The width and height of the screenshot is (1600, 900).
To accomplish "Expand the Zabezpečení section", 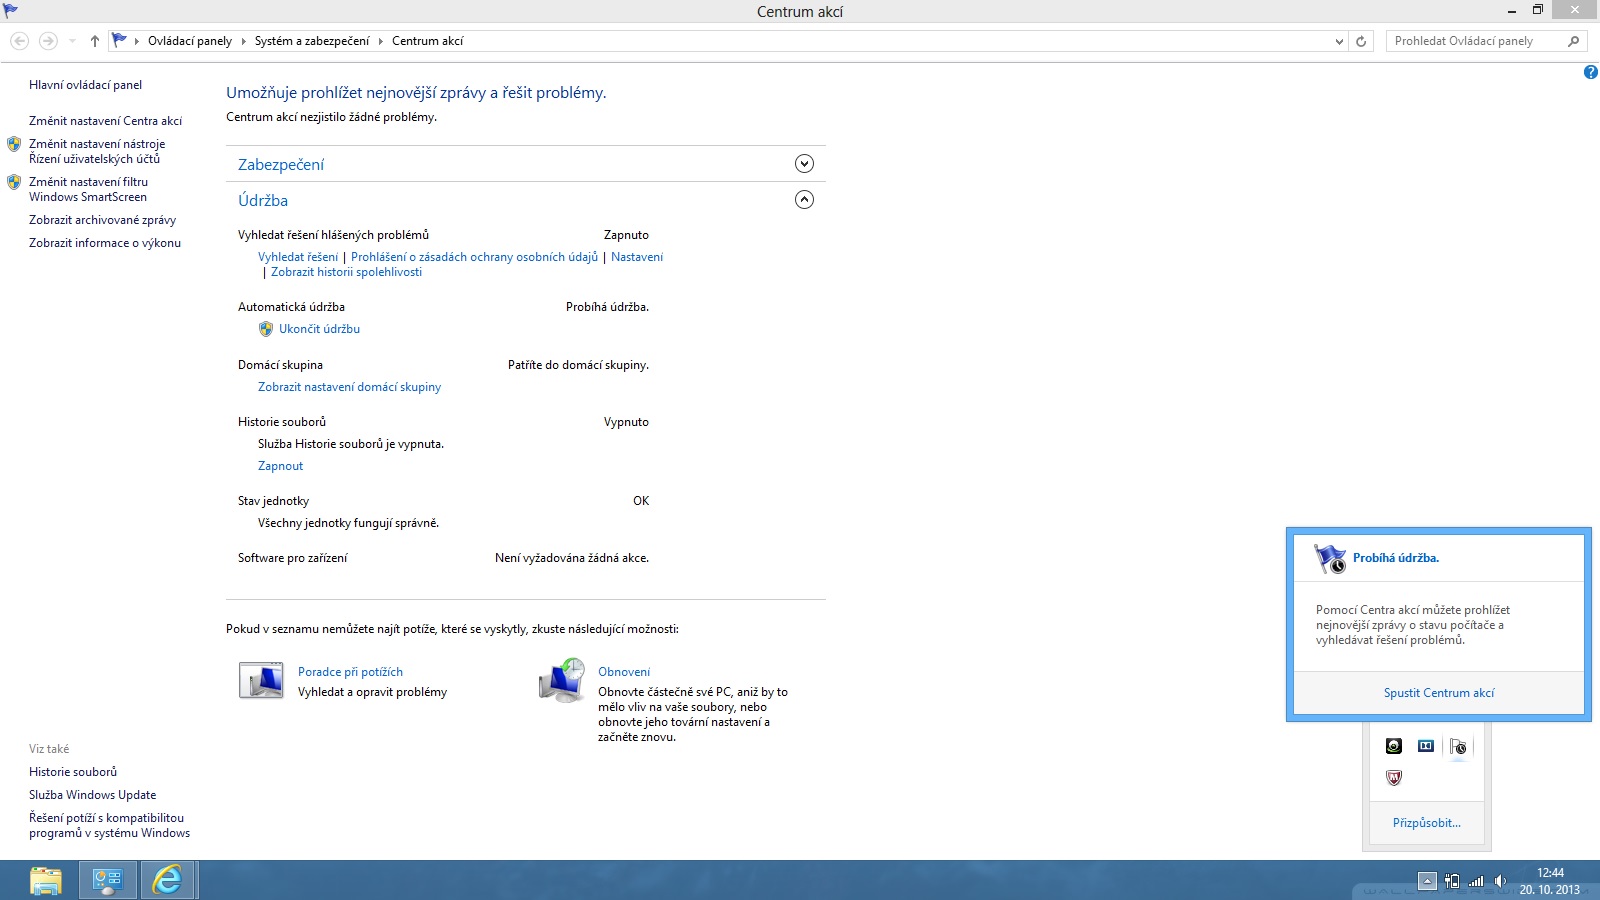I will [x=804, y=164].
